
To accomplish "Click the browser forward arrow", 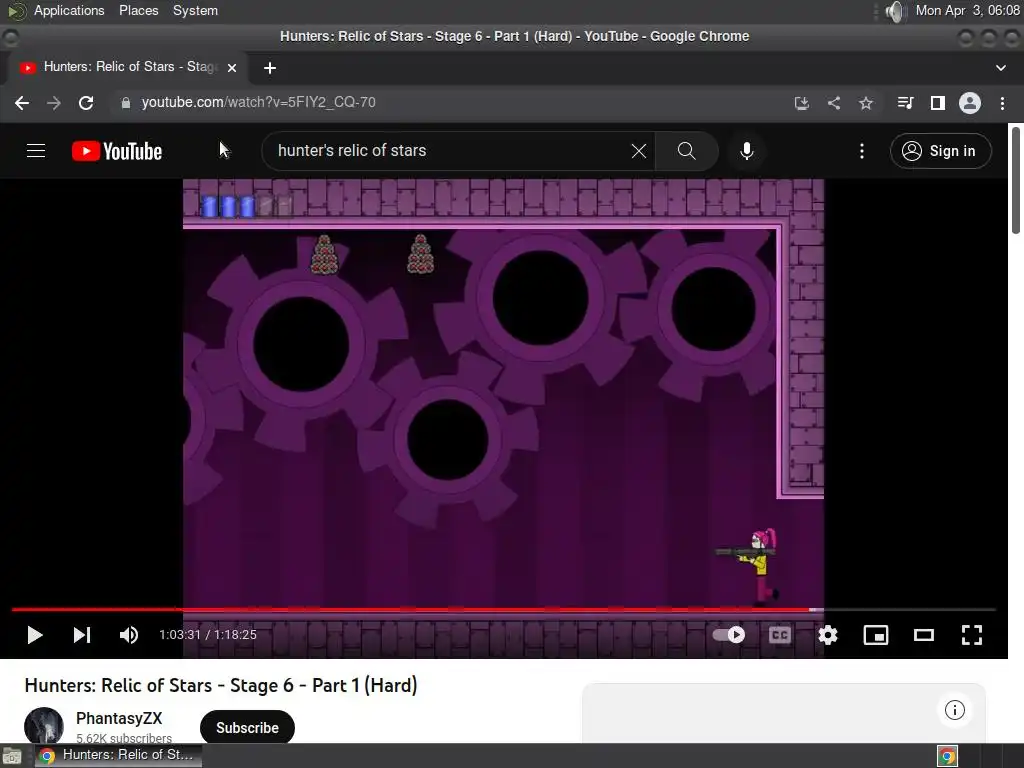I will (54, 103).
